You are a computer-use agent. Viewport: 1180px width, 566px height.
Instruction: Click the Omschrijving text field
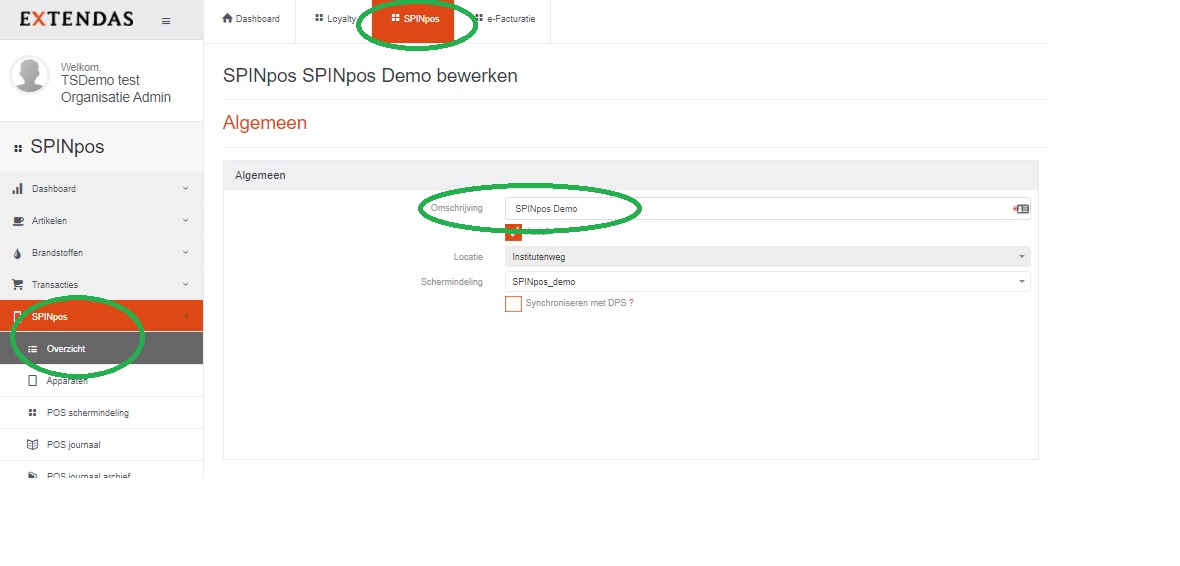[x=767, y=208]
